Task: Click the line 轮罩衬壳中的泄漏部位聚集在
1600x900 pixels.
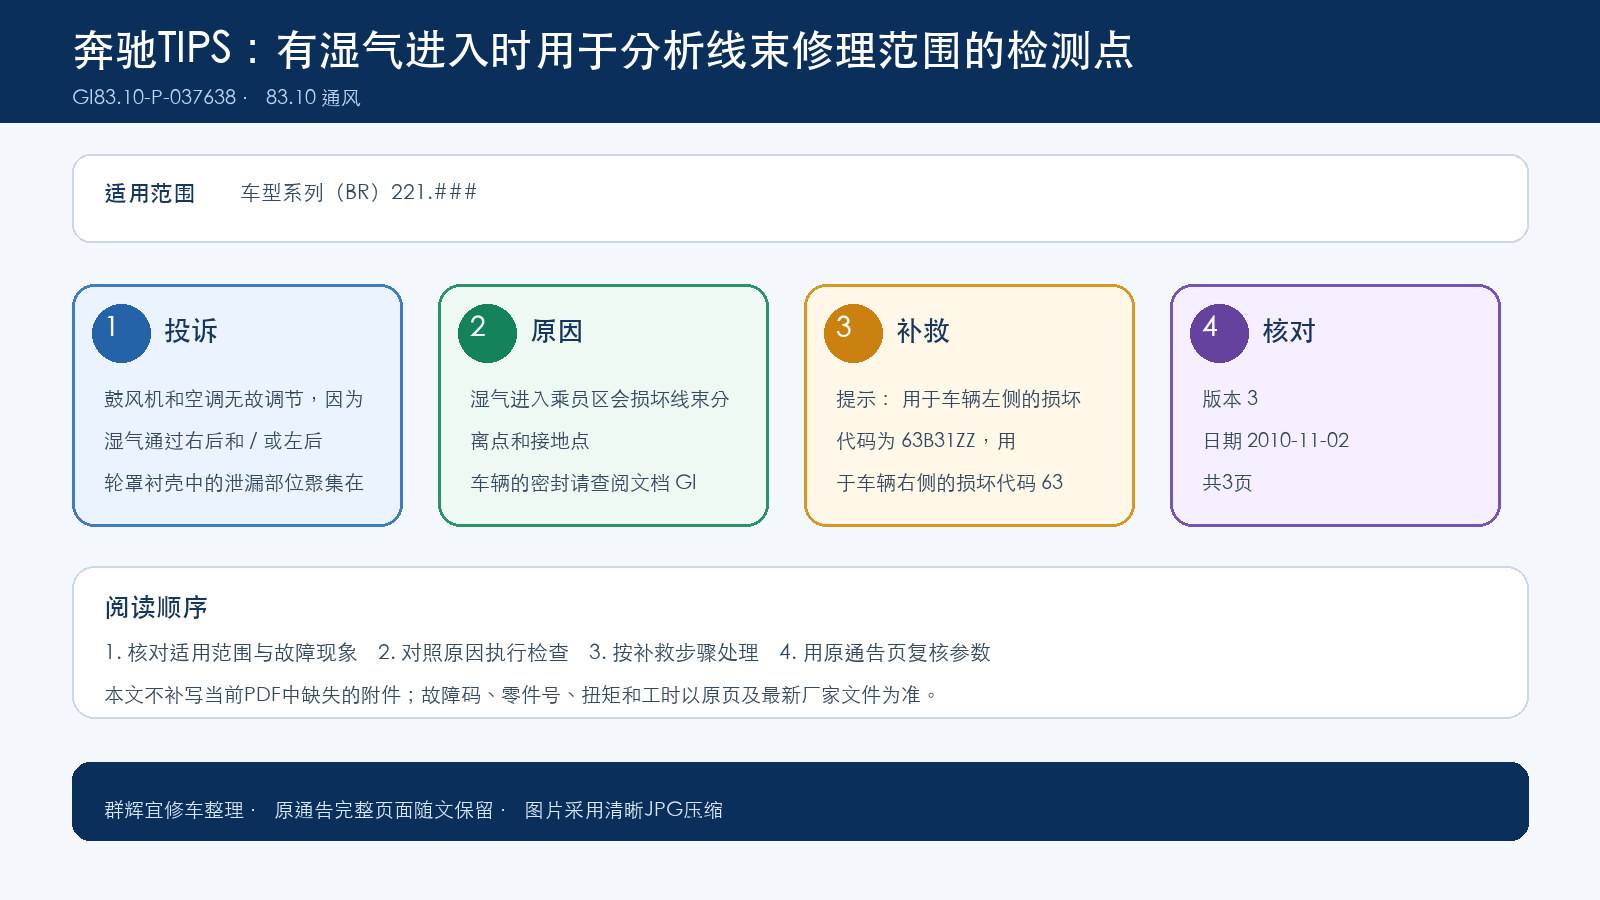Action: [x=234, y=483]
